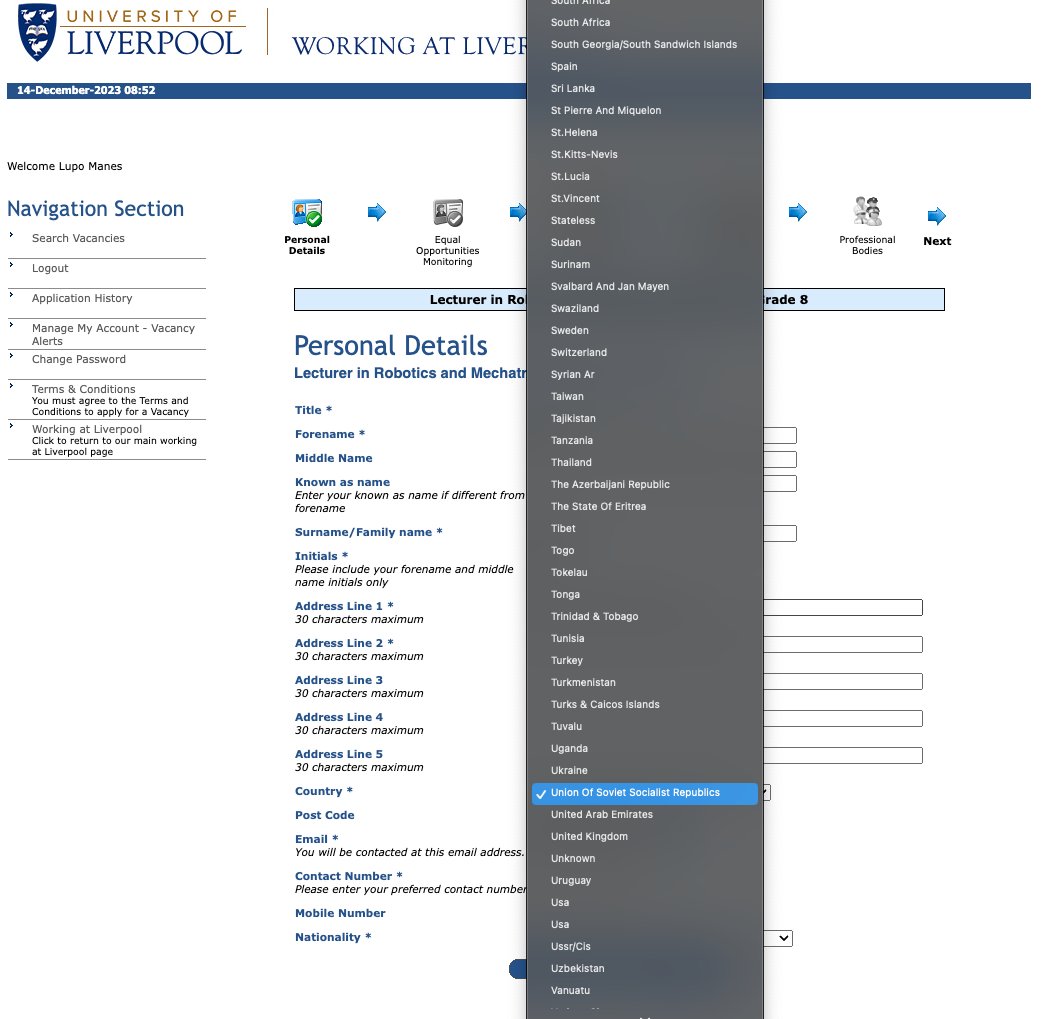Click into Address Line 3 field
This screenshot has height=1019, width=1051.
tap(843, 681)
